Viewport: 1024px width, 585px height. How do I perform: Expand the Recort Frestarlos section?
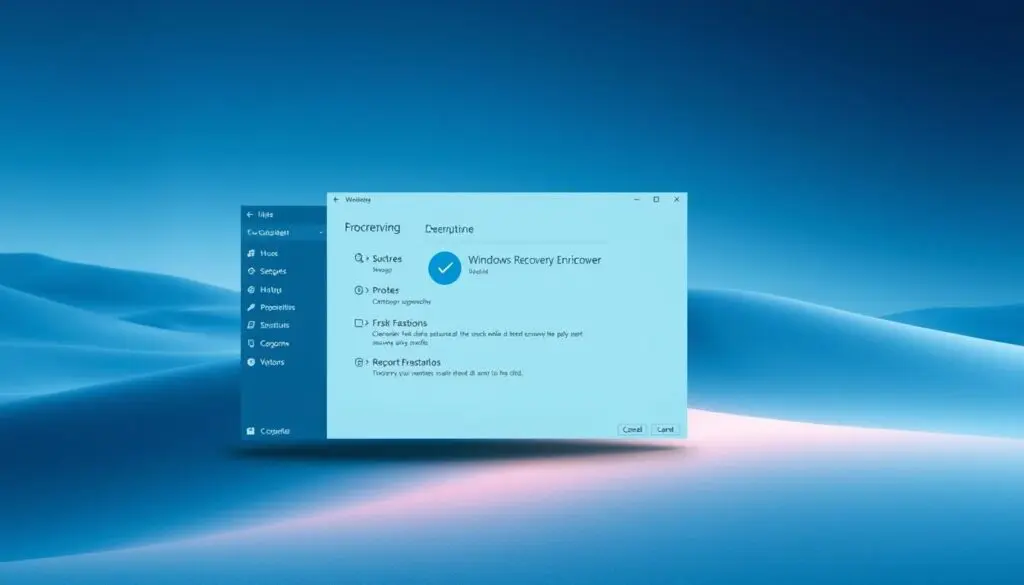coord(408,361)
